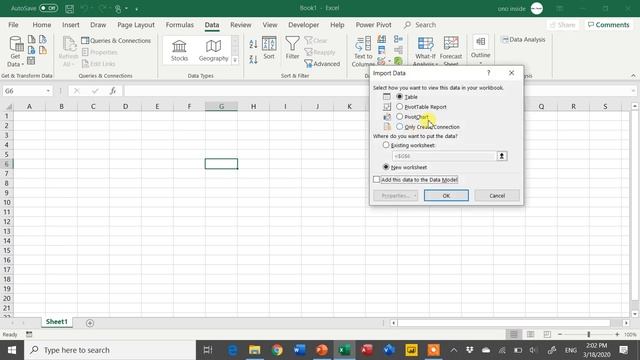The image size is (640, 360).
Task: Click the Geography data type
Action: click(x=213, y=50)
